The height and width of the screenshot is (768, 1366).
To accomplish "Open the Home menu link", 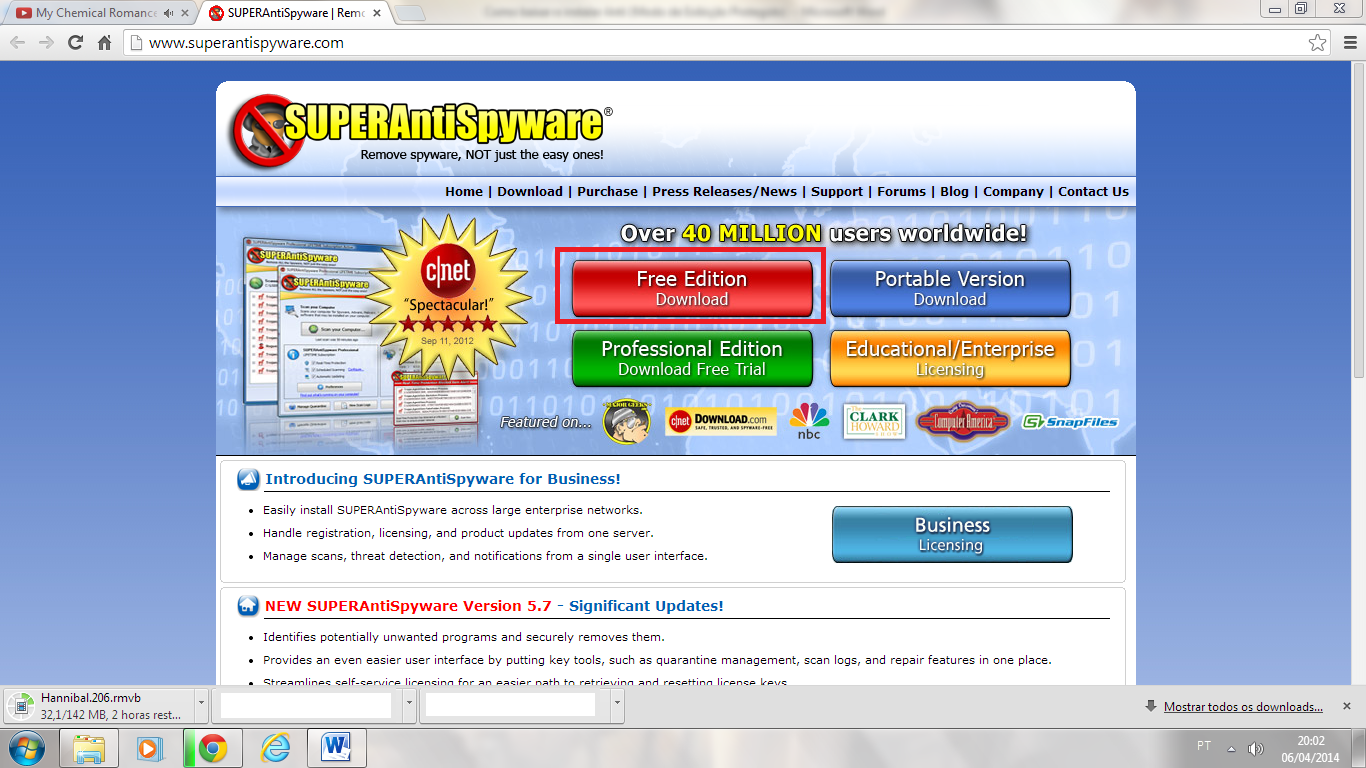I will click(x=464, y=191).
